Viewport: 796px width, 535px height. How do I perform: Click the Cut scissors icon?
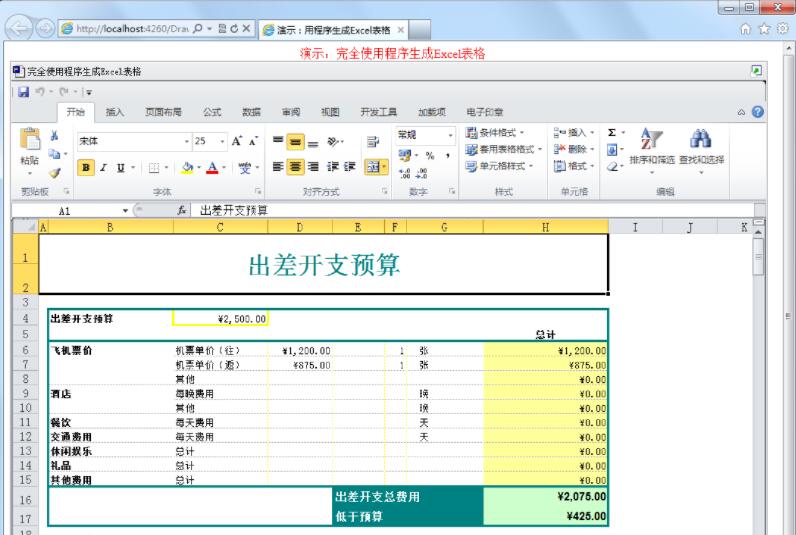[54, 136]
